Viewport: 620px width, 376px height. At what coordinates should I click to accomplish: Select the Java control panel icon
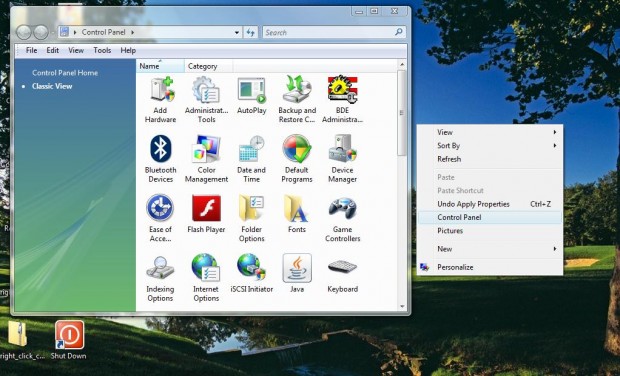[297, 273]
